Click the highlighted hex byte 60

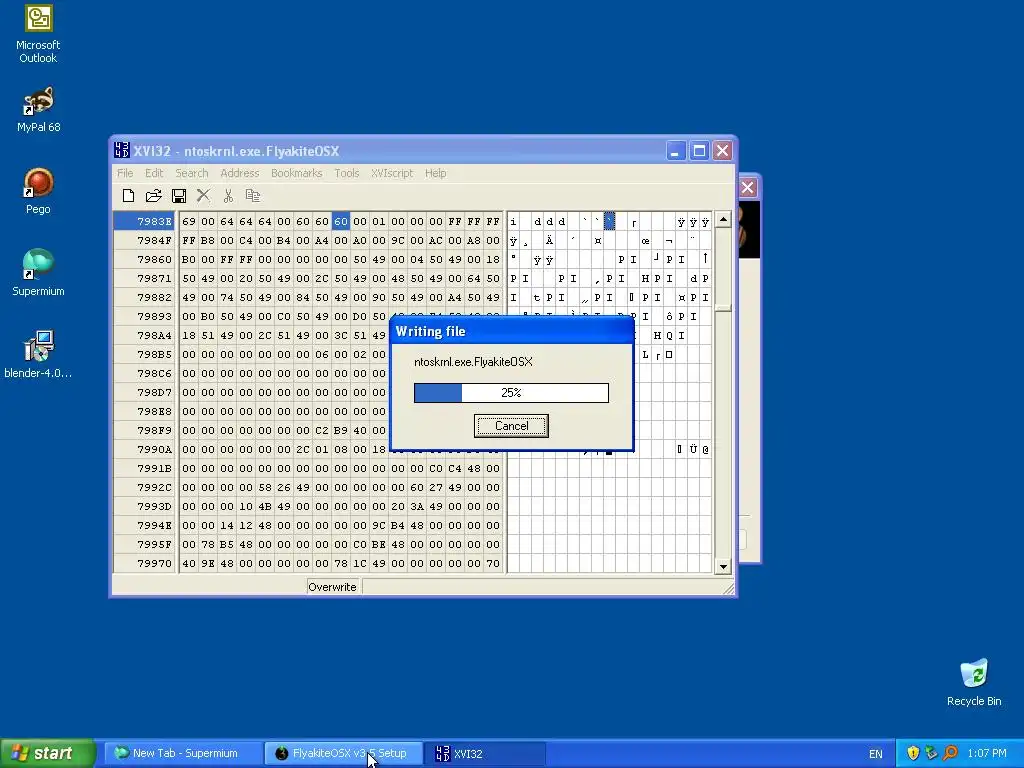point(341,221)
